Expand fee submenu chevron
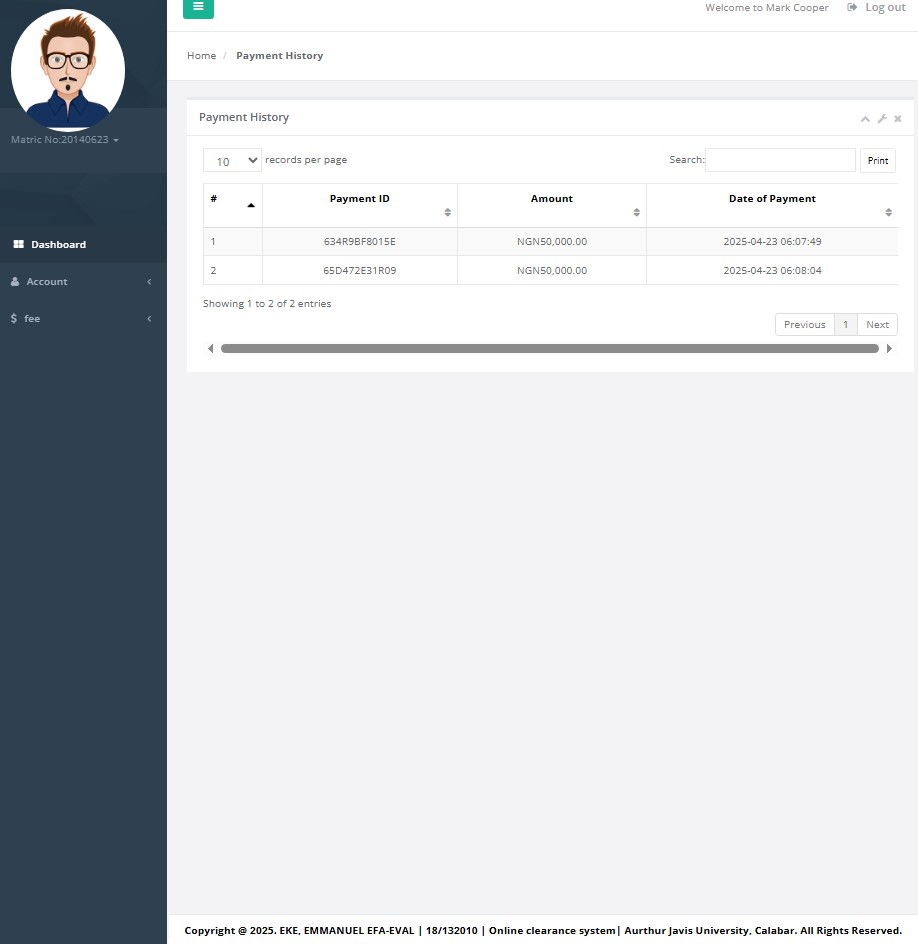Screen dimensions: 918x944 point(149,318)
